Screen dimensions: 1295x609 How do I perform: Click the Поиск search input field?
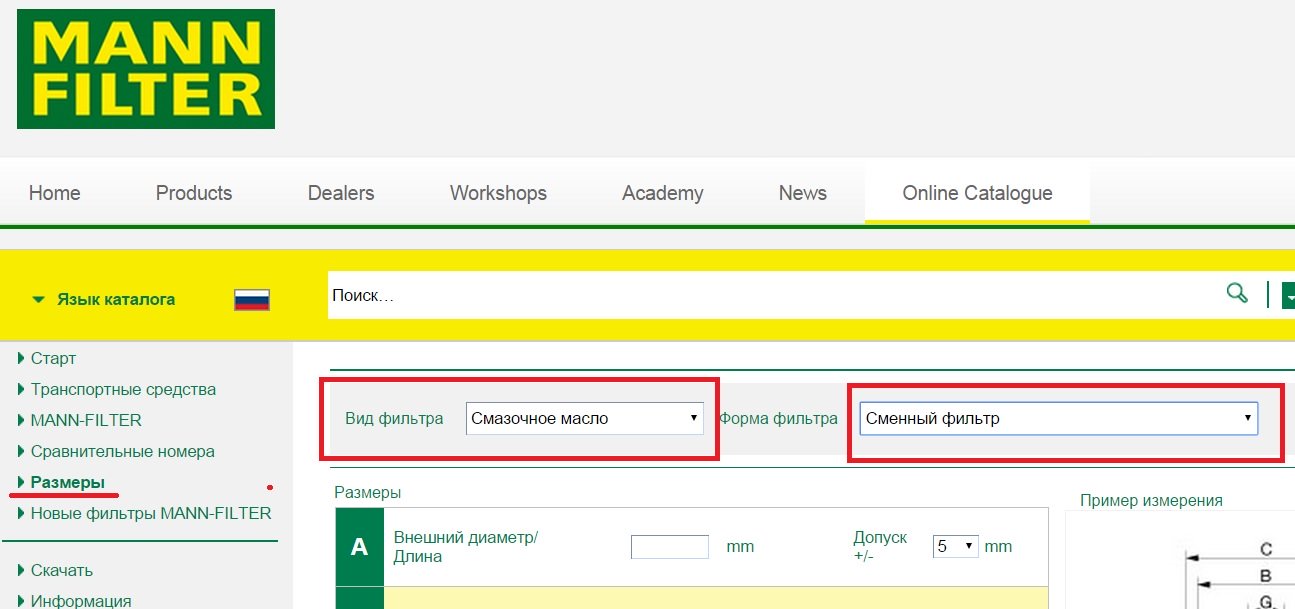click(770, 295)
